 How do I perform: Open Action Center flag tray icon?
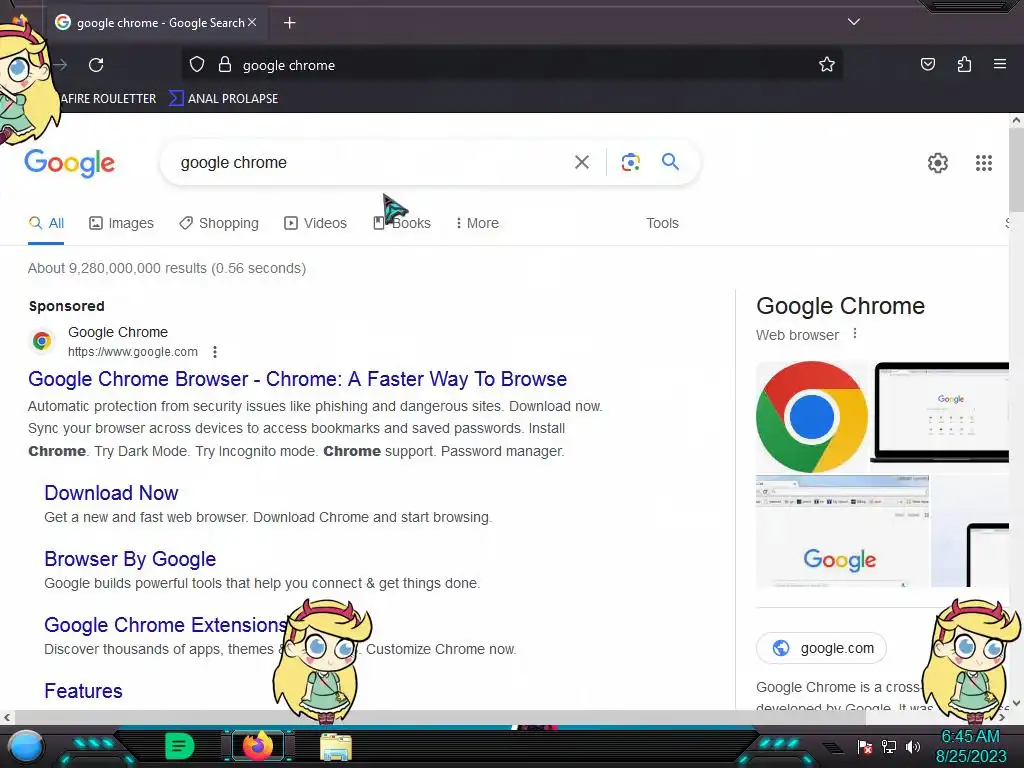tap(865, 746)
